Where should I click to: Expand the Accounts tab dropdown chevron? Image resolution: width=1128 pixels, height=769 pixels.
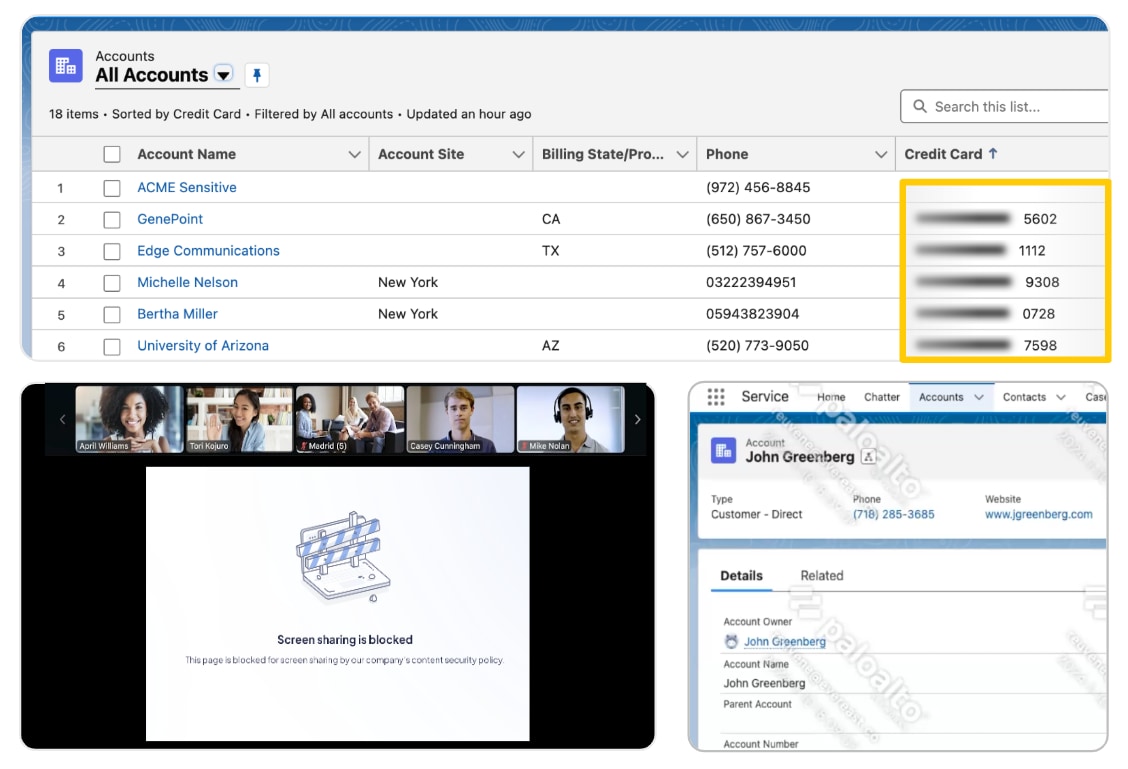[x=979, y=397]
